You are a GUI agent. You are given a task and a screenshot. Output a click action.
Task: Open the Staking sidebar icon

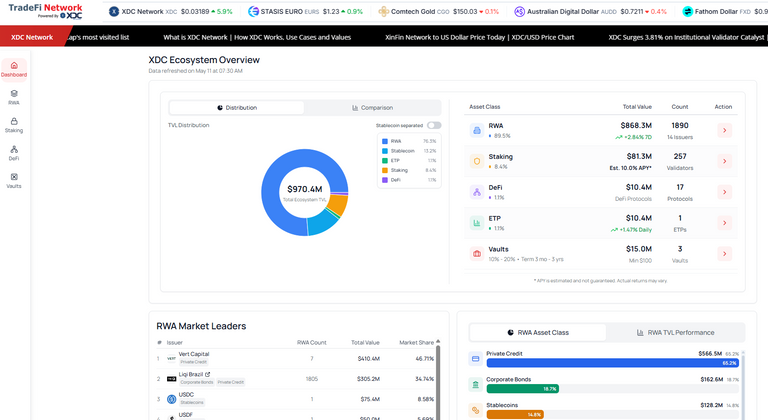coord(14,125)
